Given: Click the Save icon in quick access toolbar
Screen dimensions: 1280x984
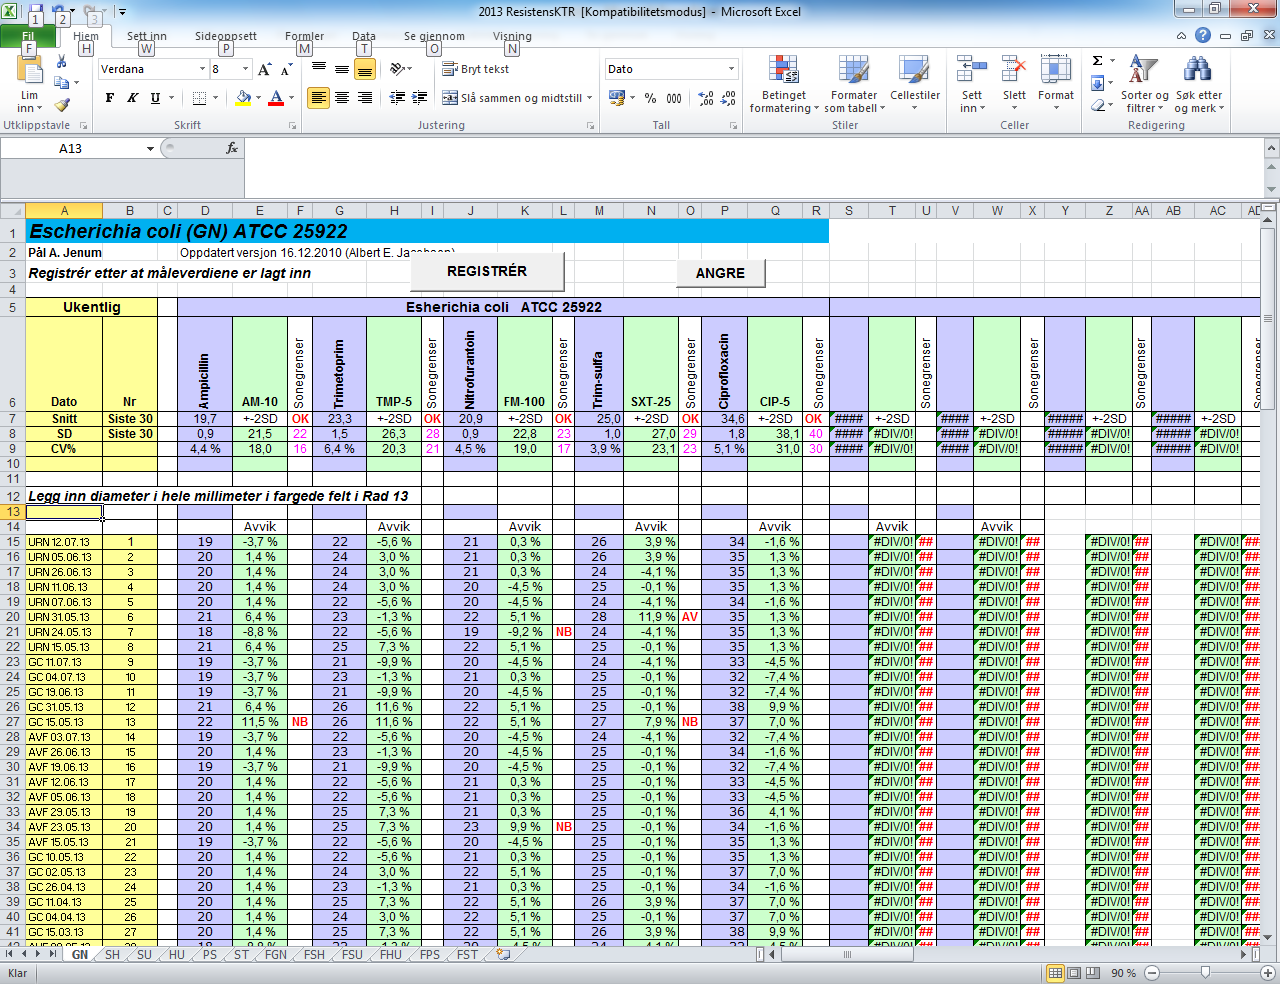Looking at the screenshot, I should [36, 12].
